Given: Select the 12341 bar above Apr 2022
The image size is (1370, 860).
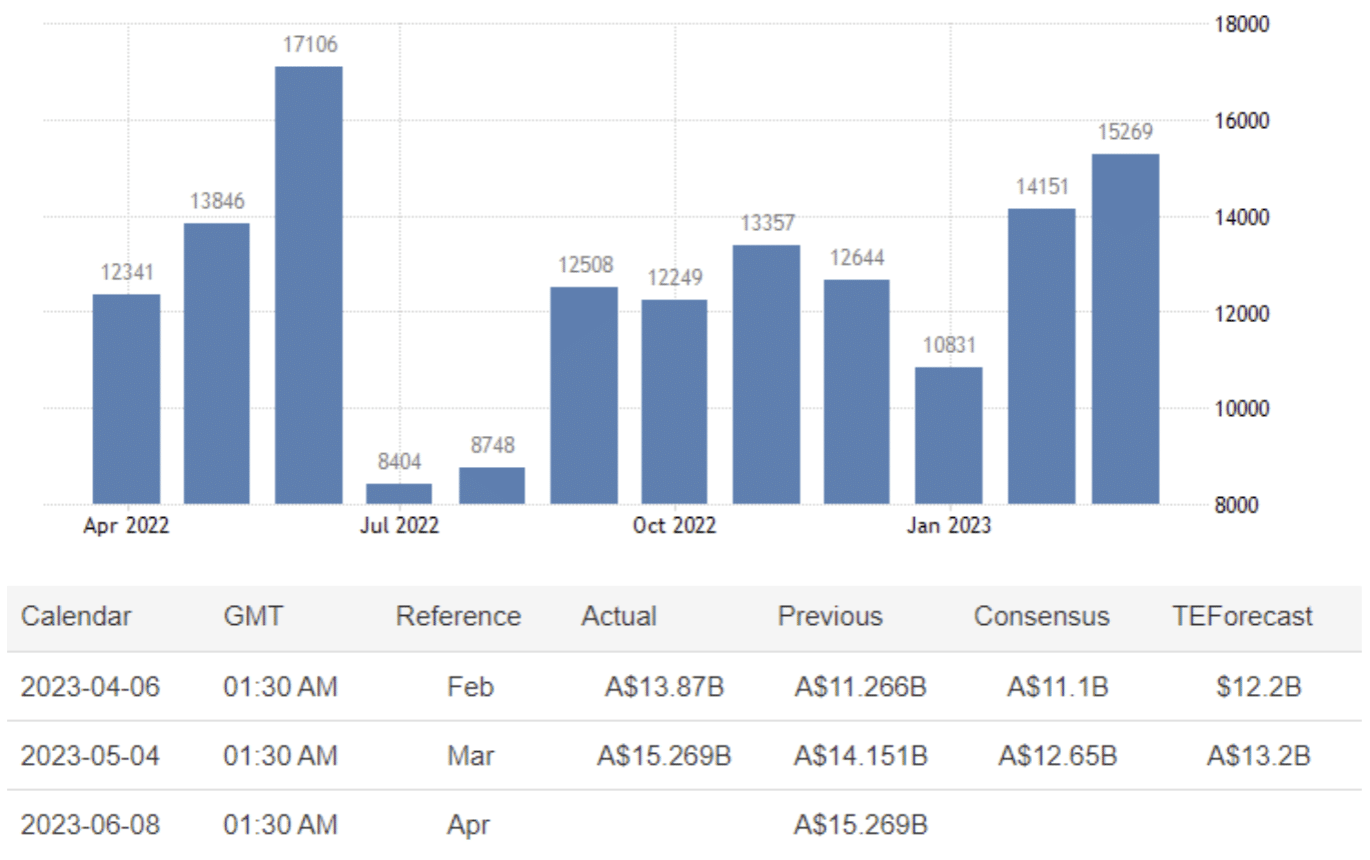Looking at the screenshot, I should pyautogui.click(x=126, y=398).
